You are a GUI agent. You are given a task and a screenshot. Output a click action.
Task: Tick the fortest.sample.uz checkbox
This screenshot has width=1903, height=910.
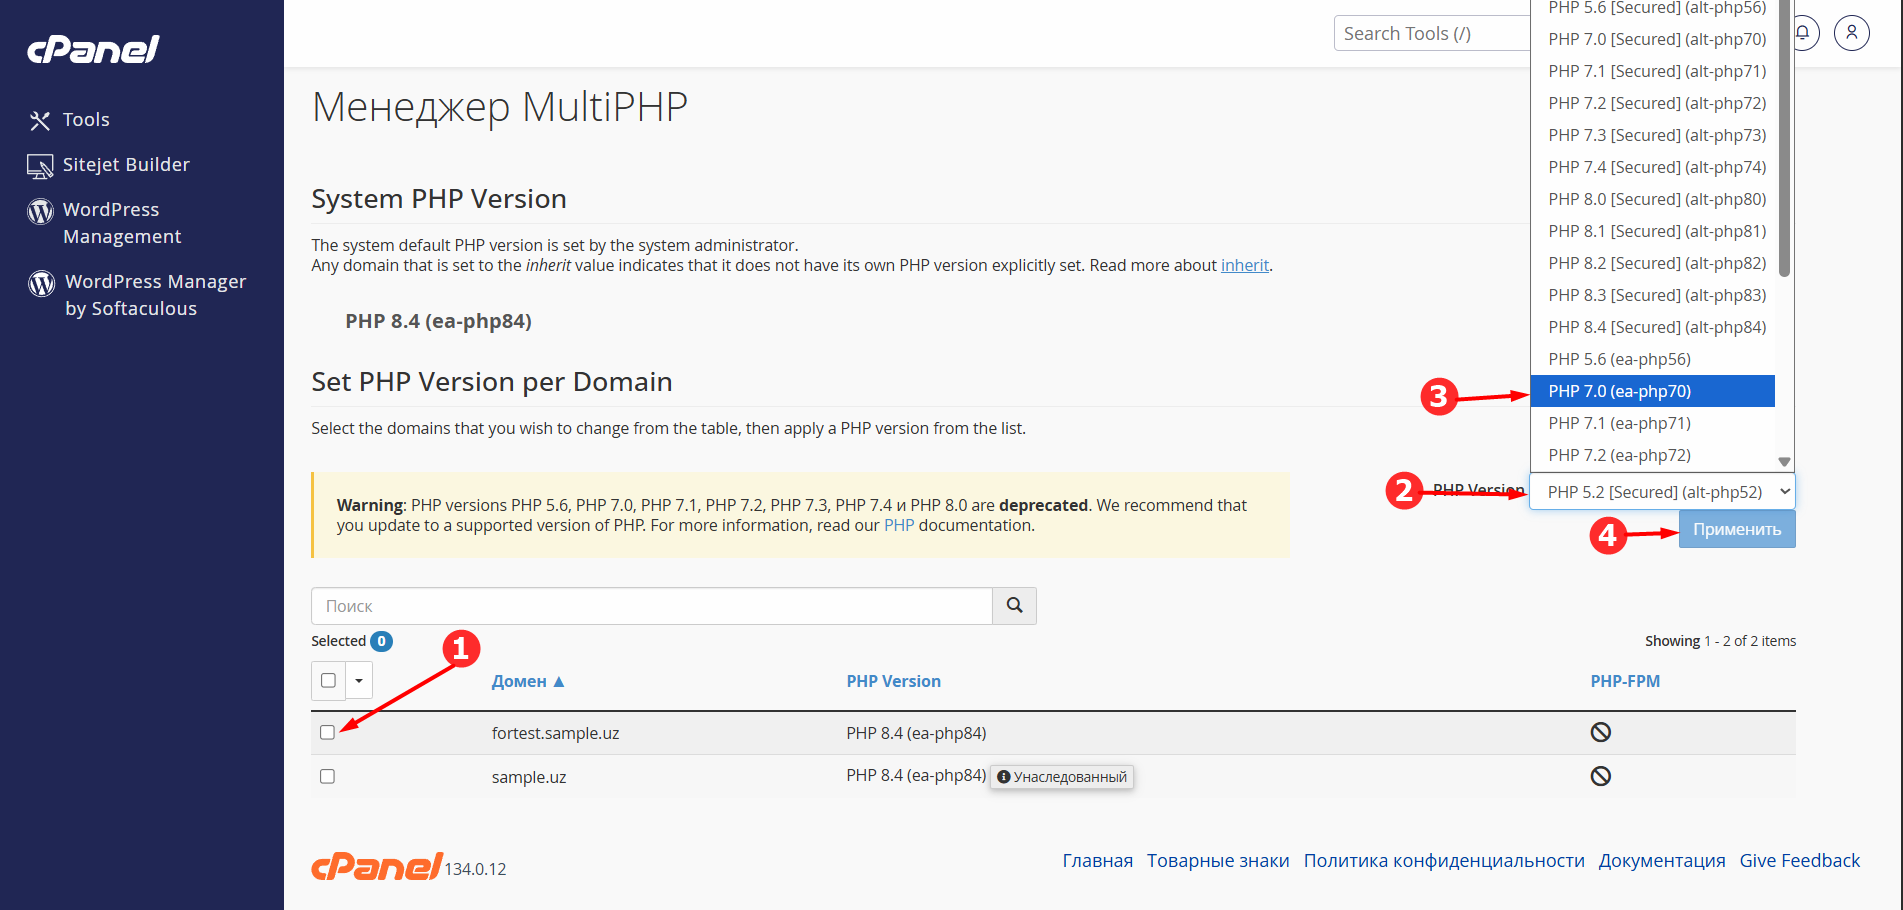(x=327, y=732)
